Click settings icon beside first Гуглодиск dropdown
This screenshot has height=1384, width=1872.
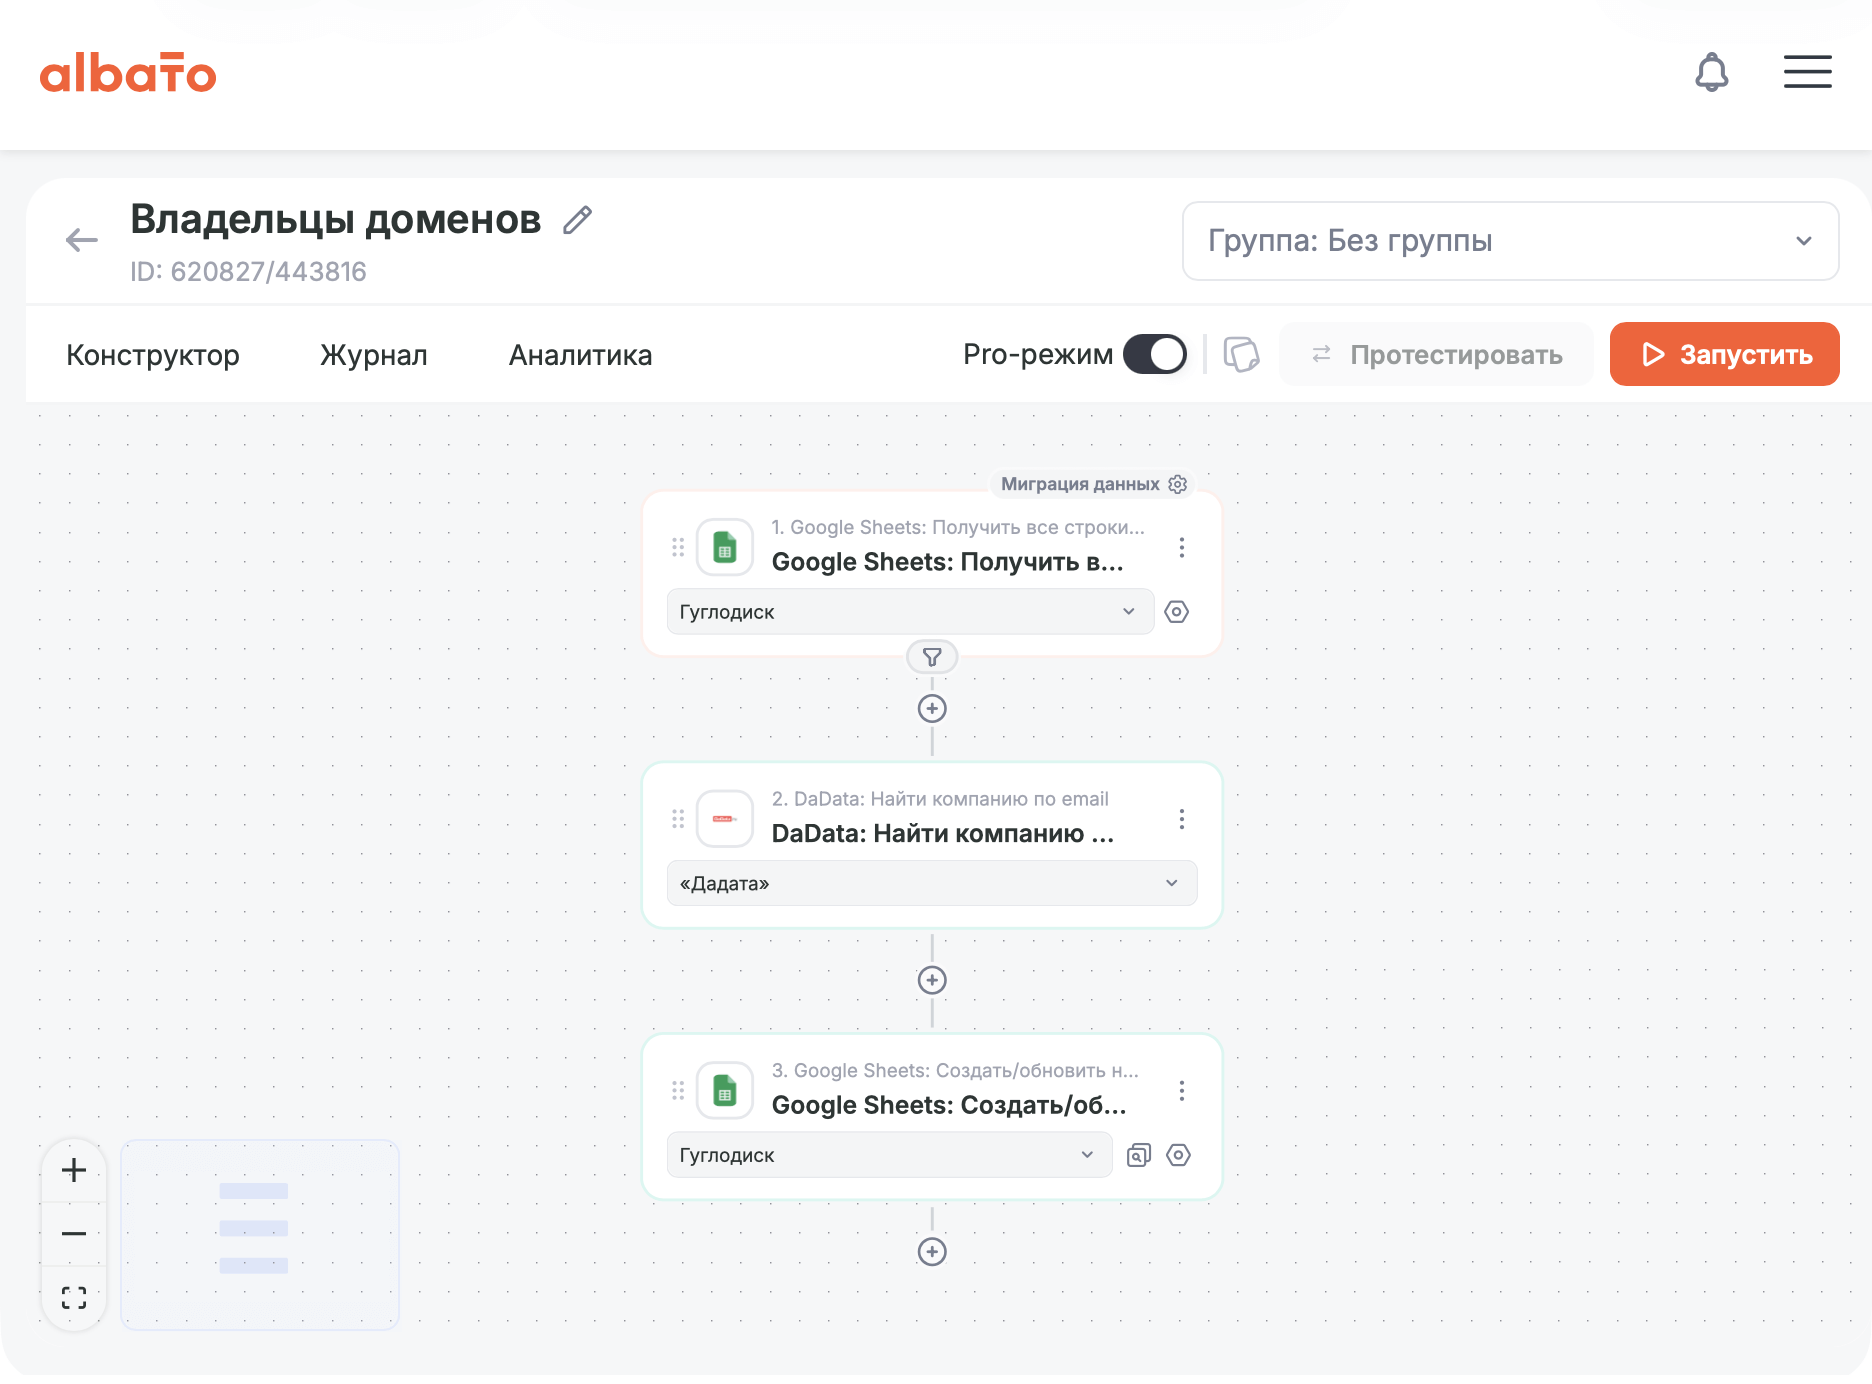tap(1177, 612)
